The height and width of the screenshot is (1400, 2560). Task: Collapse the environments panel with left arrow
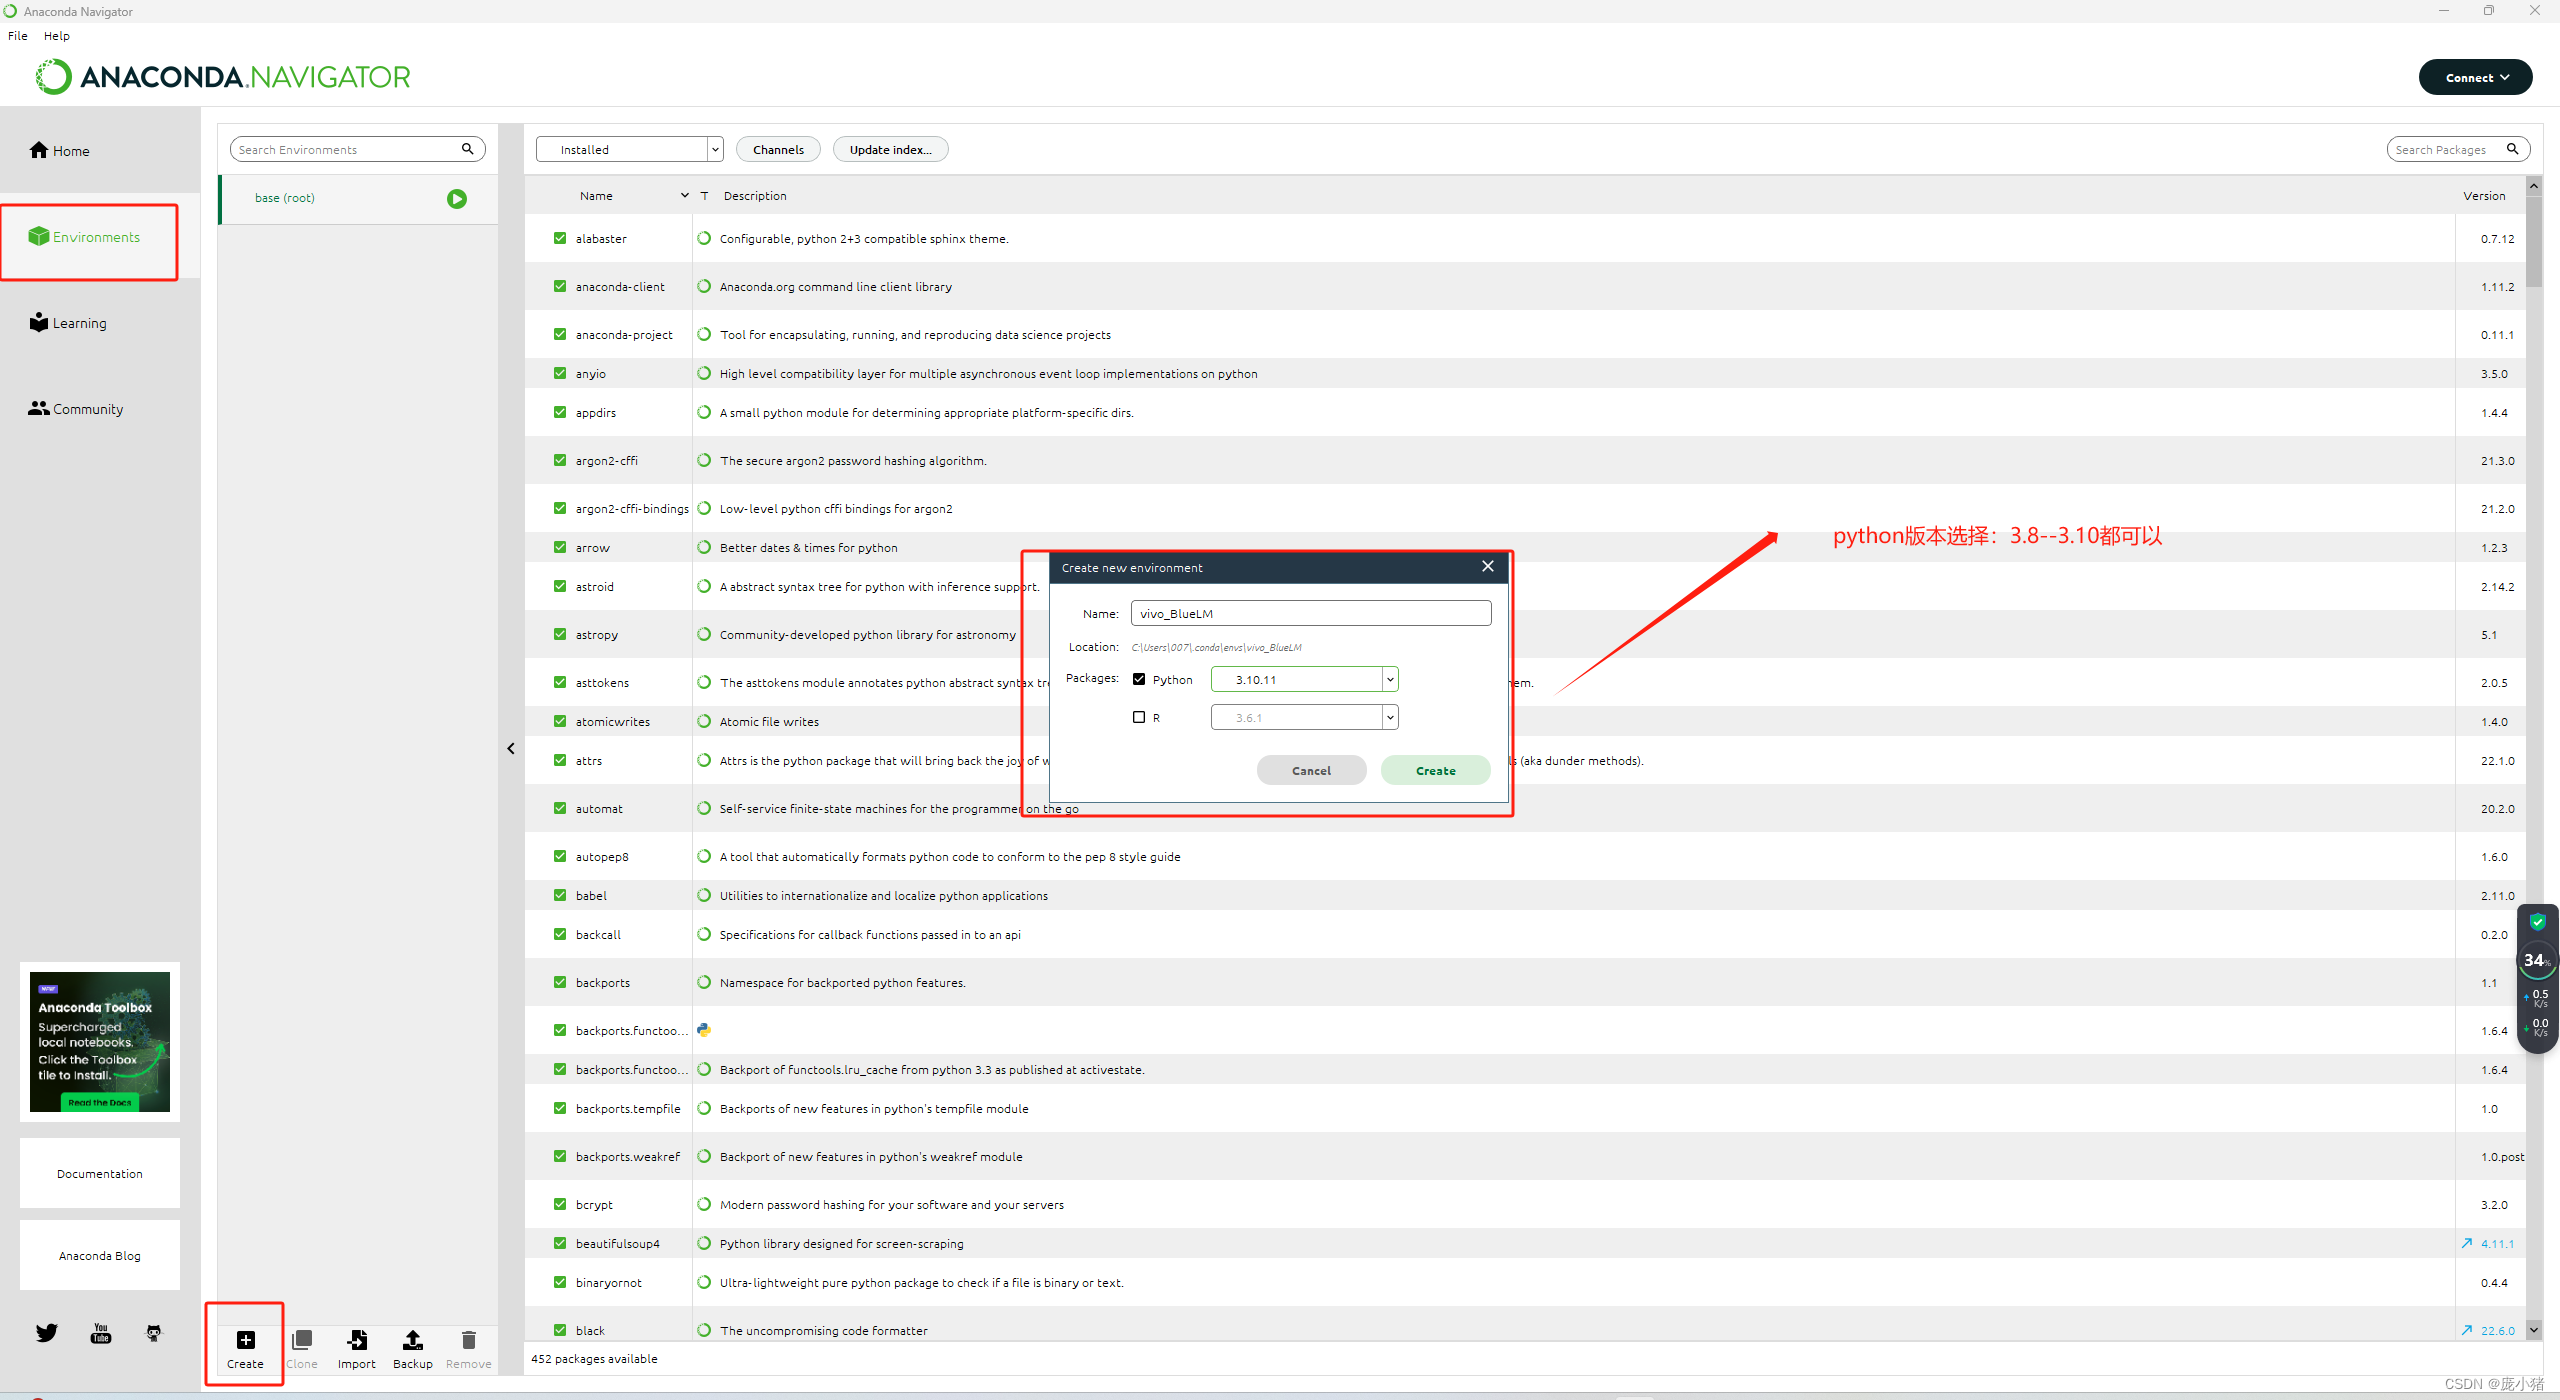coord(511,748)
